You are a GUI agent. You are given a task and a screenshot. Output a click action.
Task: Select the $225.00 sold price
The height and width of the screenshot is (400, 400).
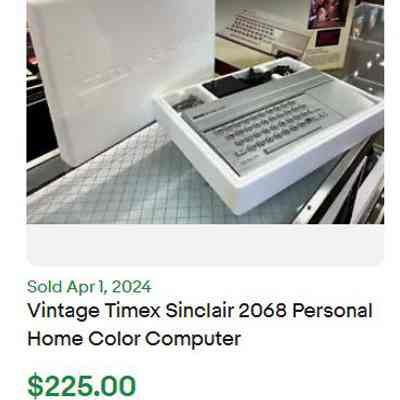tap(82, 387)
